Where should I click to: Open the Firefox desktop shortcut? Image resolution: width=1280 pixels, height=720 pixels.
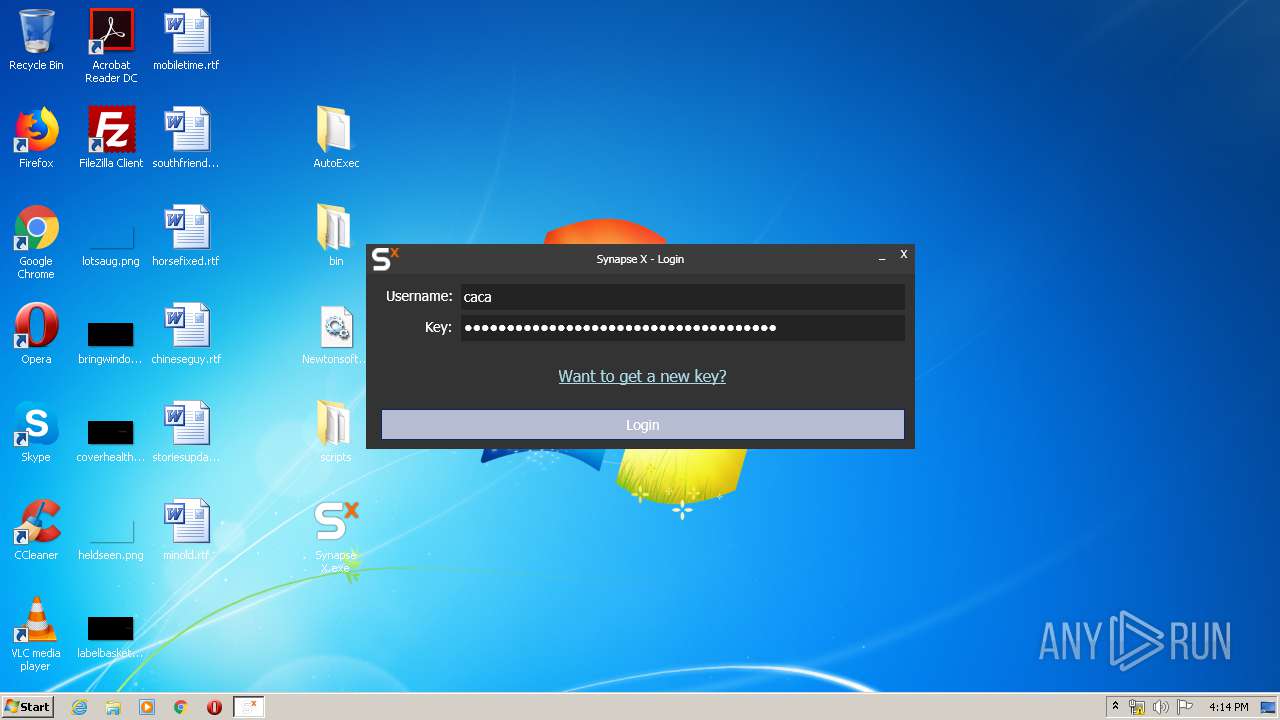pyautogui.click(x=36, y=138)
